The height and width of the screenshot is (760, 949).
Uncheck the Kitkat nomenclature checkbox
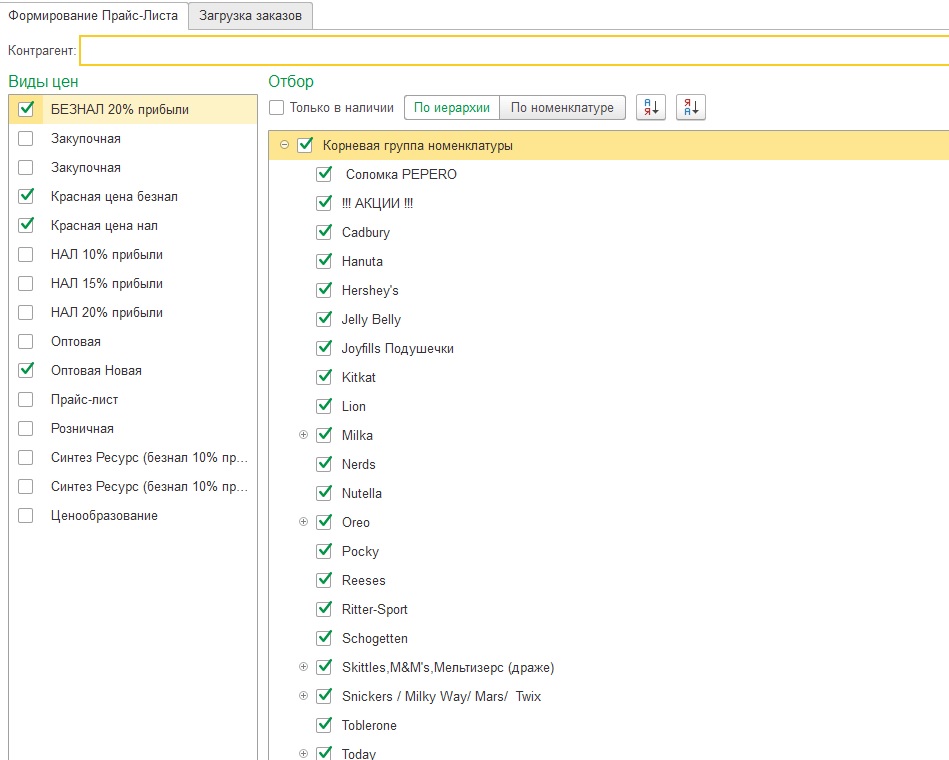(x=324, y=377)
